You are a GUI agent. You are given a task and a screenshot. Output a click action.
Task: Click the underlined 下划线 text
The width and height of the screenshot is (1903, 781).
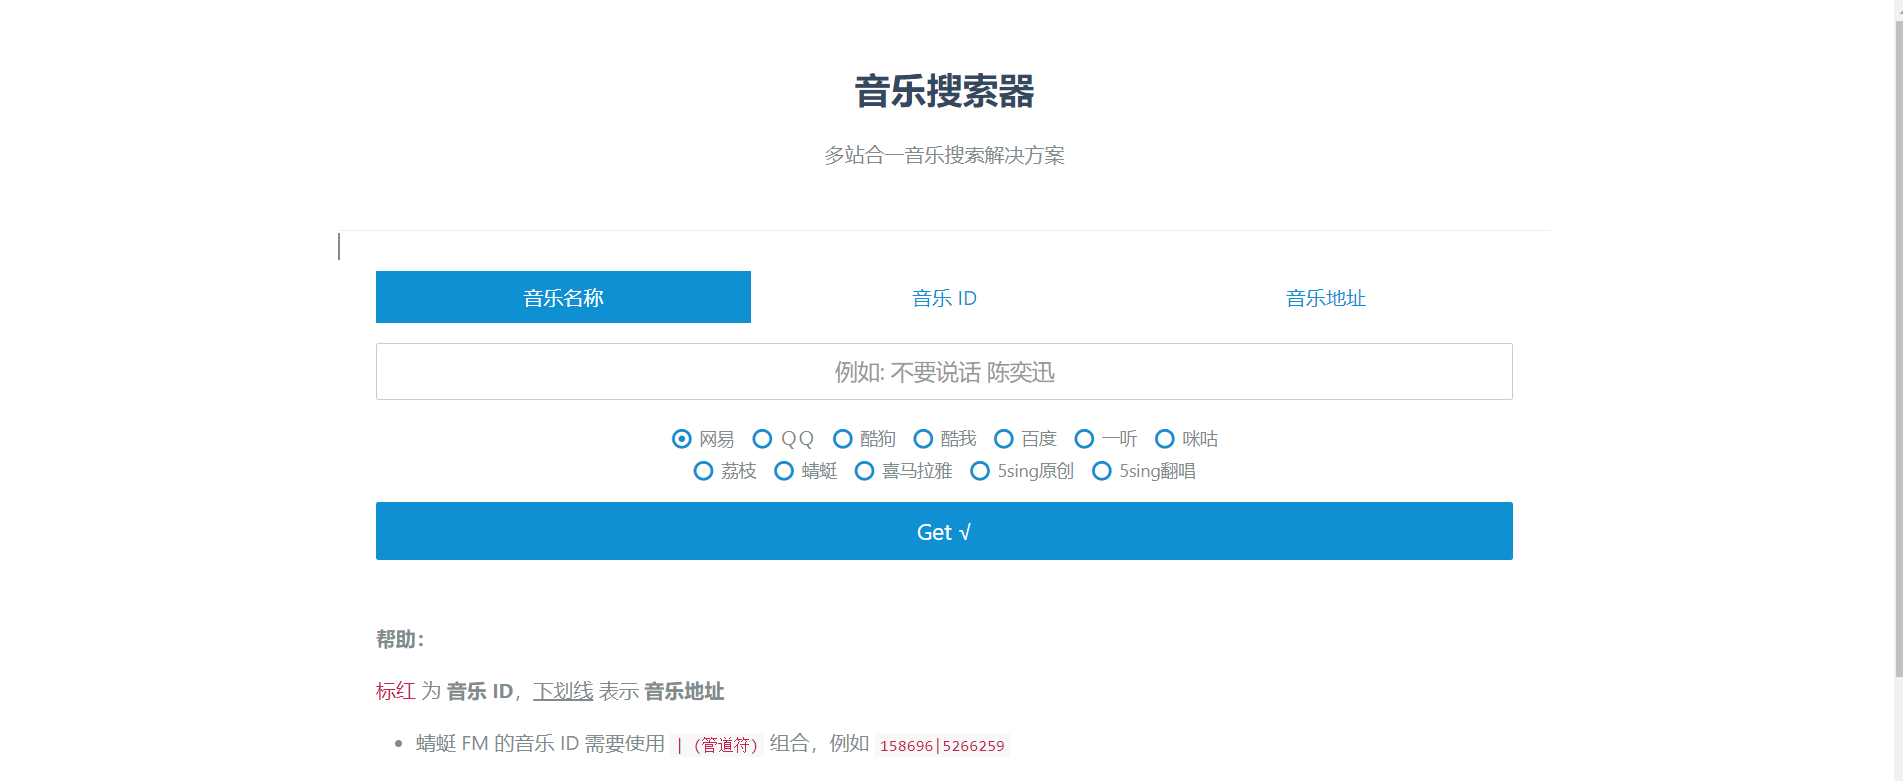point(563,691)
